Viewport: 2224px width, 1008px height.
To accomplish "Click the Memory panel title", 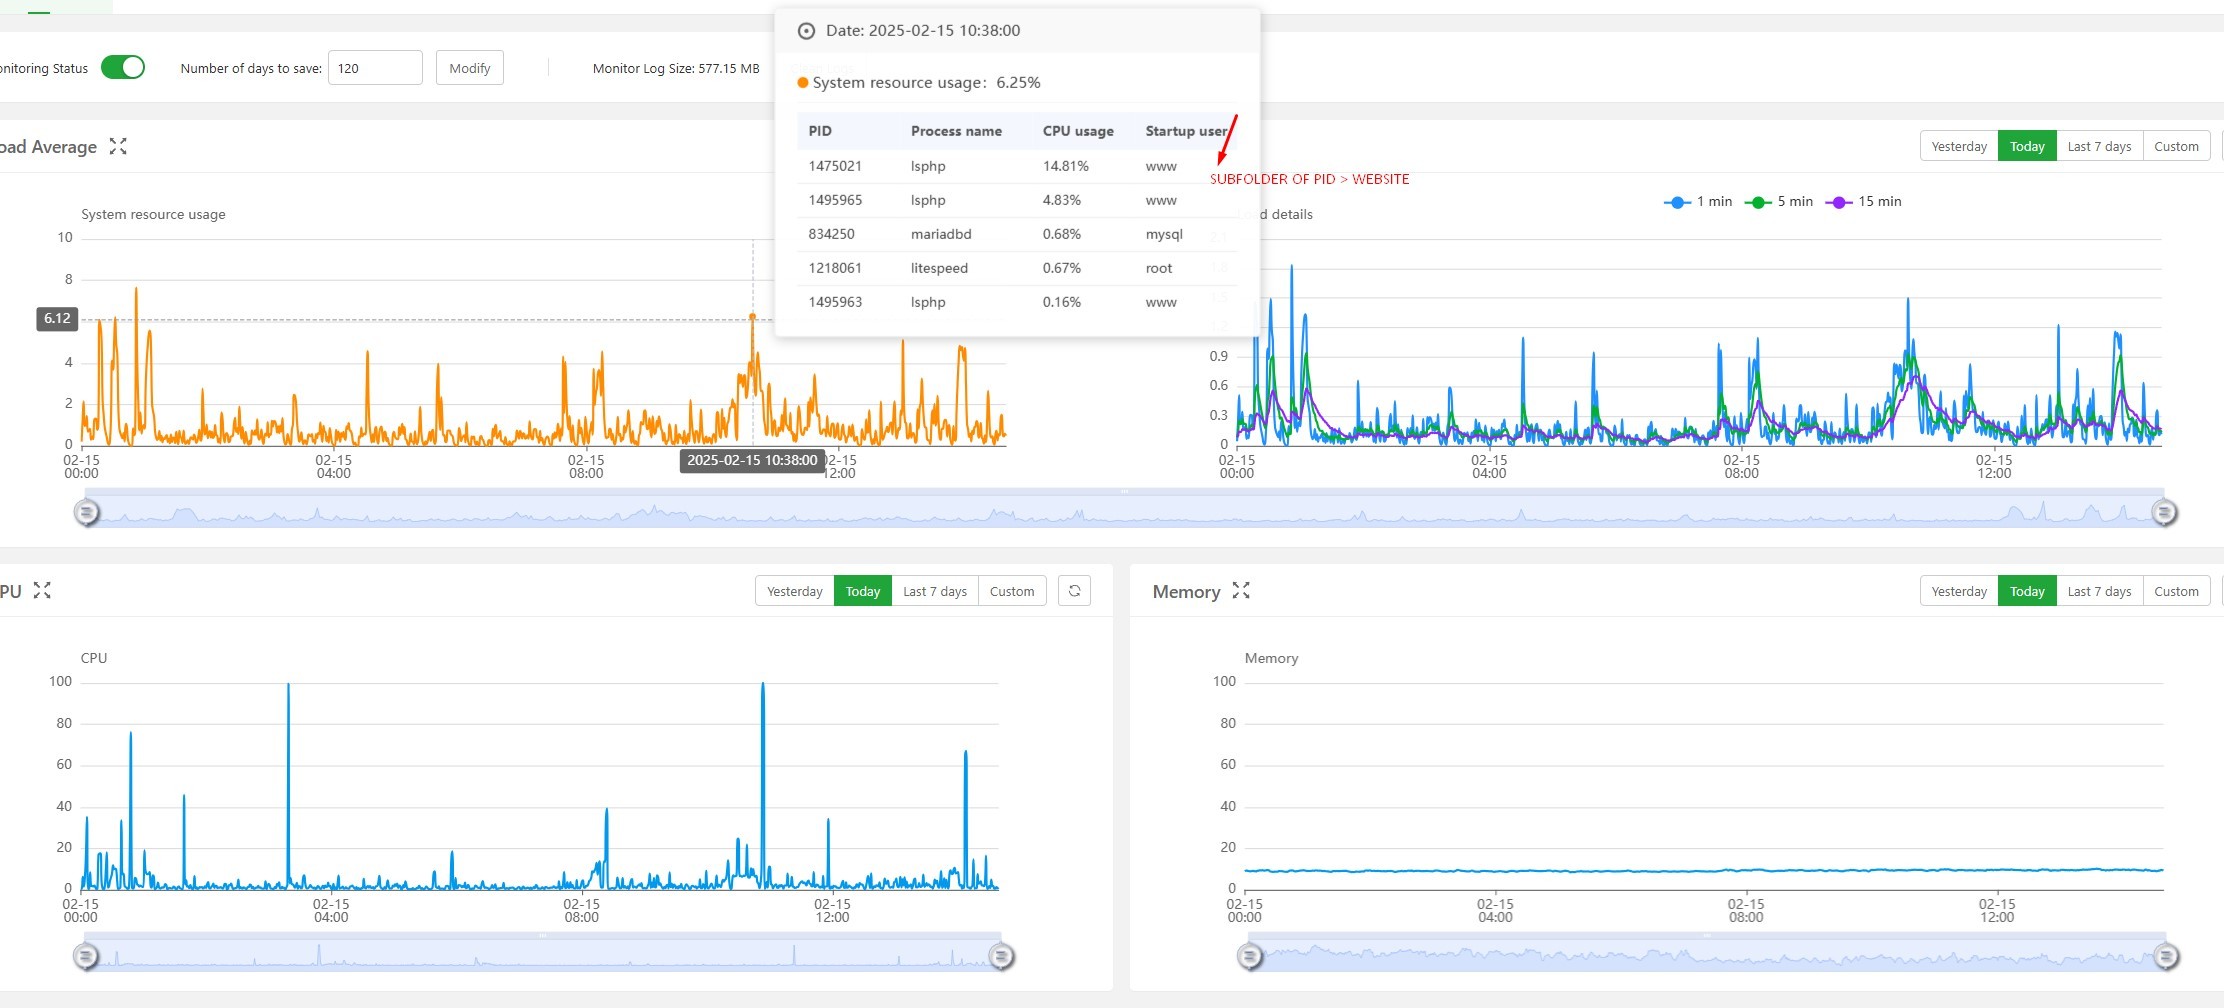I will [1186, 591].
